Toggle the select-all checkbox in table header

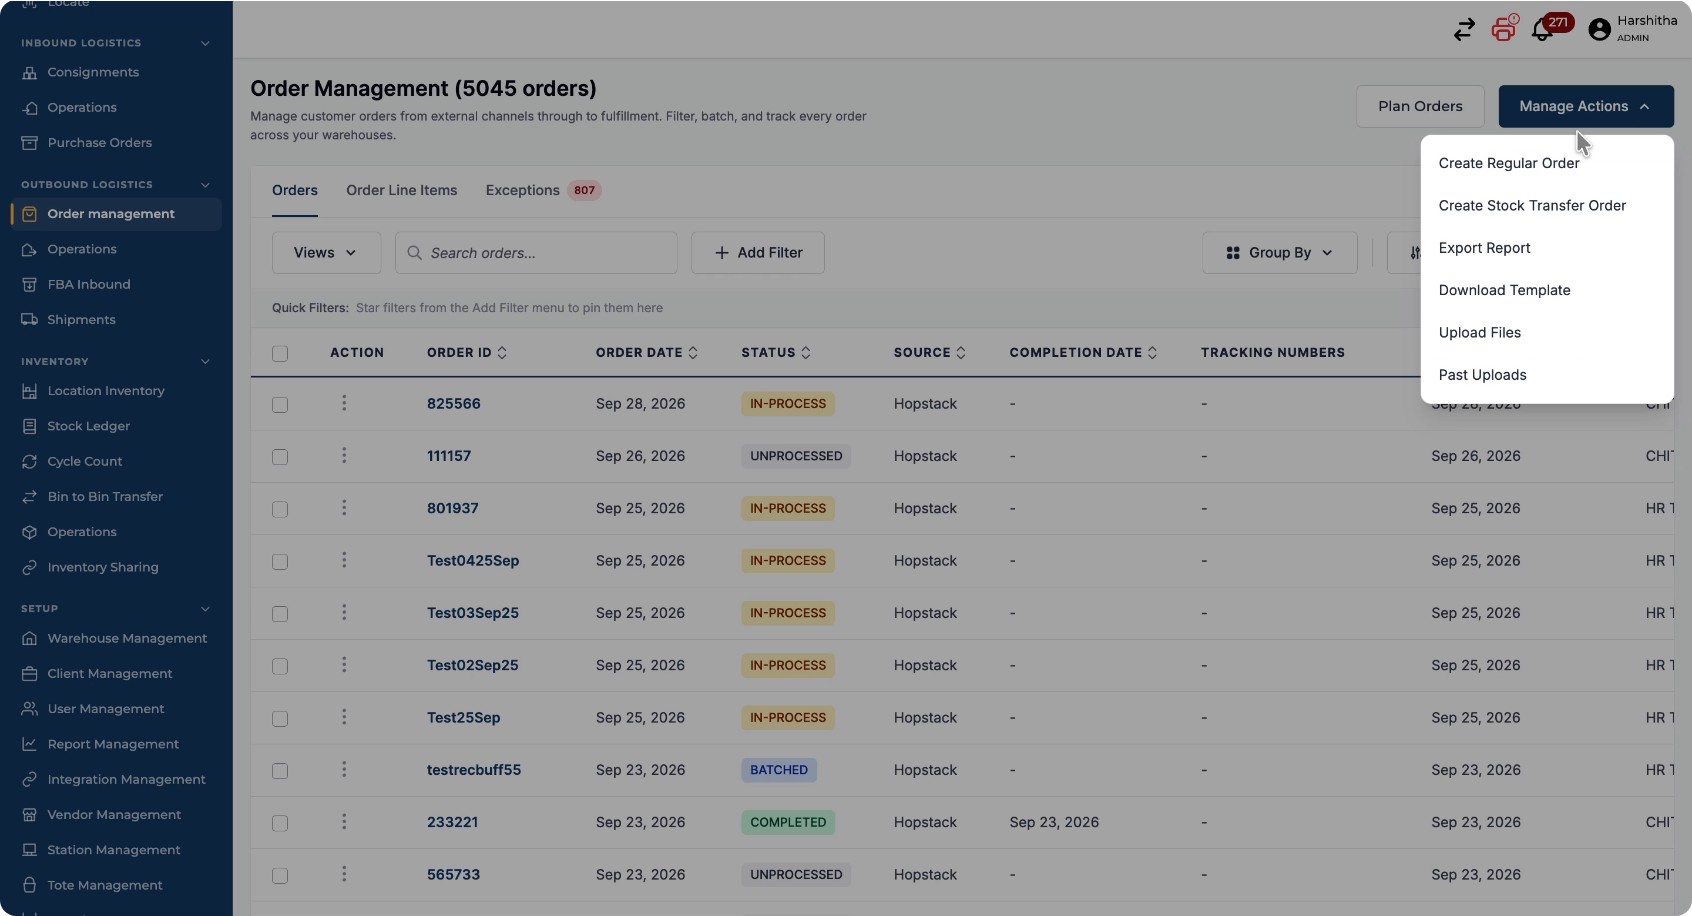click(x=280, y=353)
